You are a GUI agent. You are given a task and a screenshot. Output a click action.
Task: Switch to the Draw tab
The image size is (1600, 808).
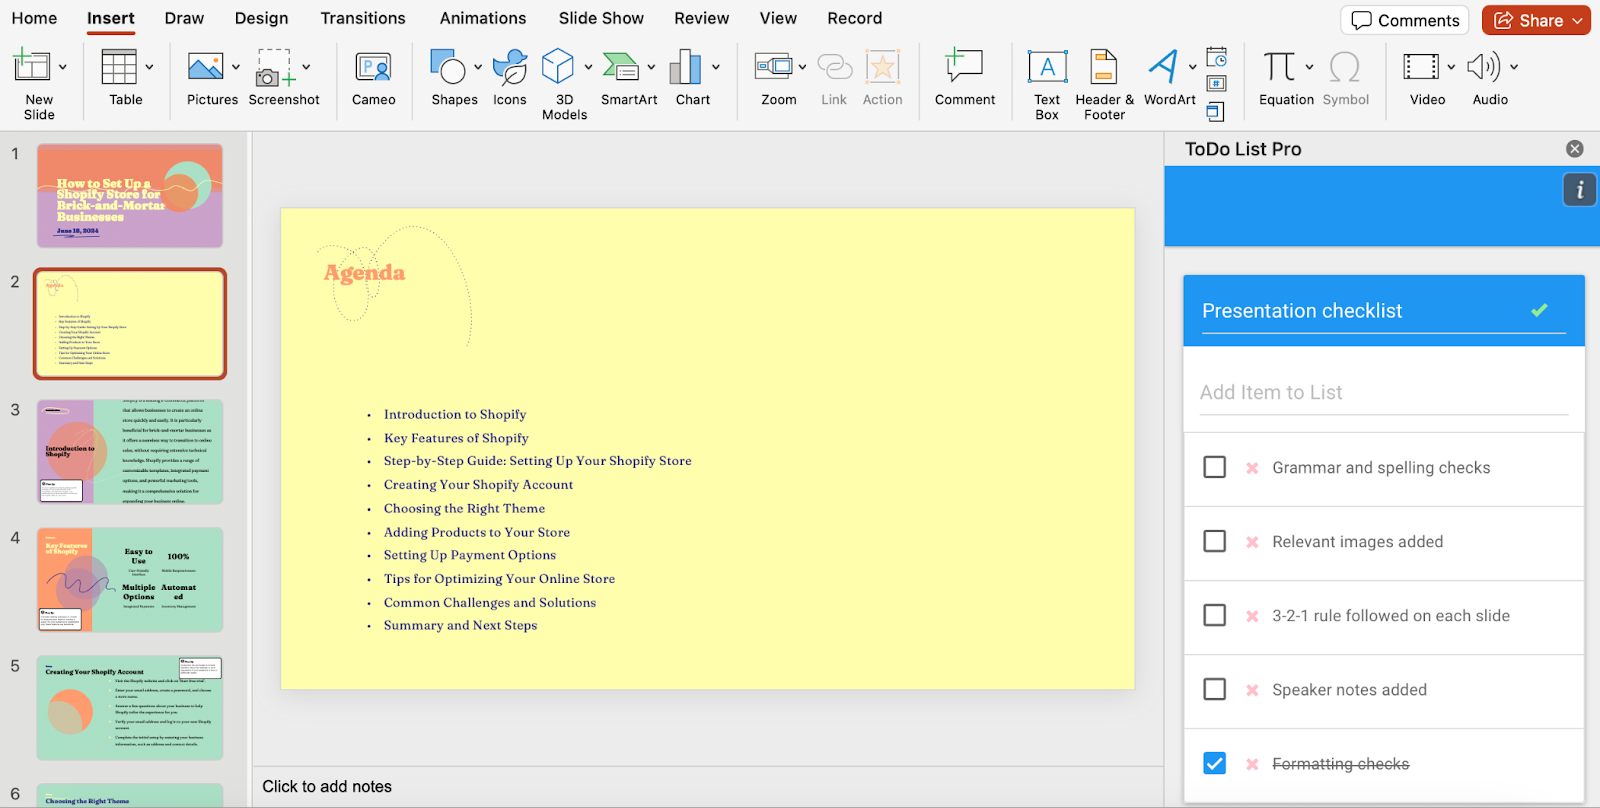(184, 18)
